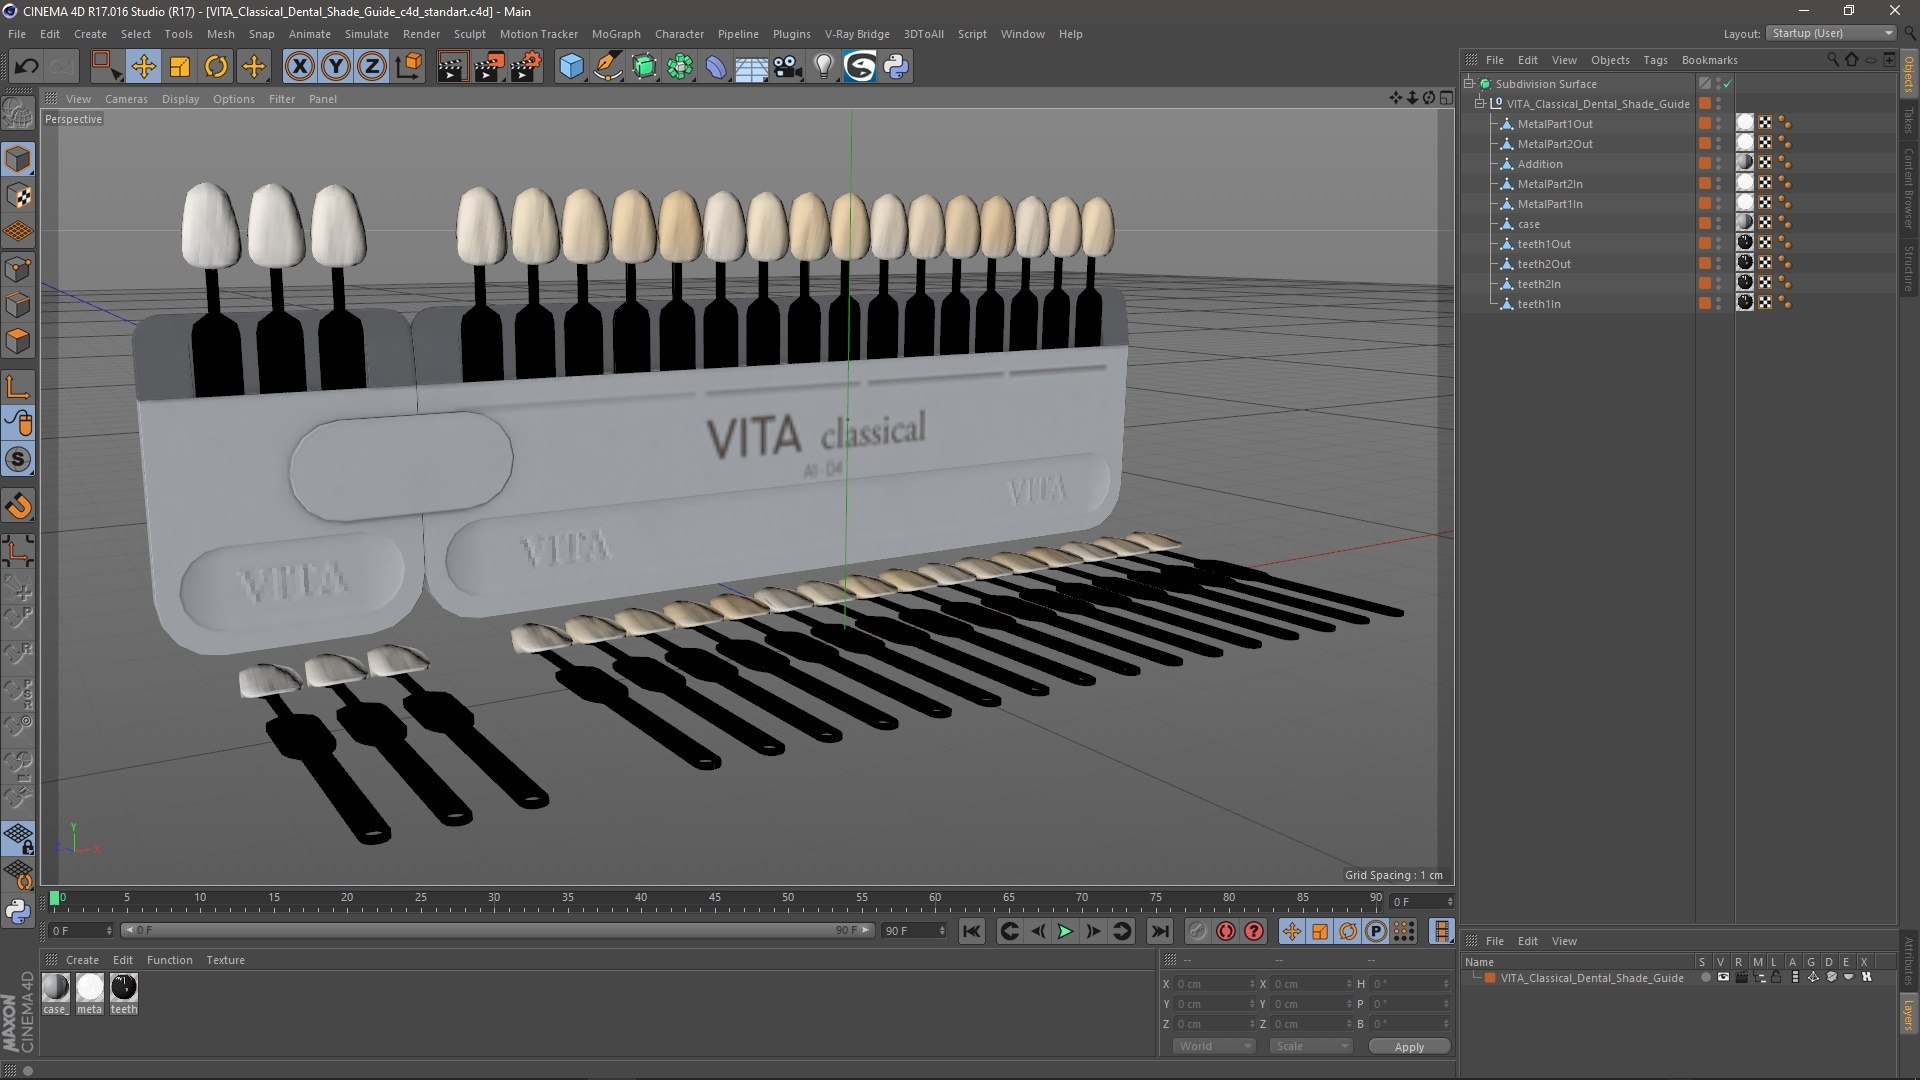
Task: Toggle the Snap S icon
Action: point(18,460)
